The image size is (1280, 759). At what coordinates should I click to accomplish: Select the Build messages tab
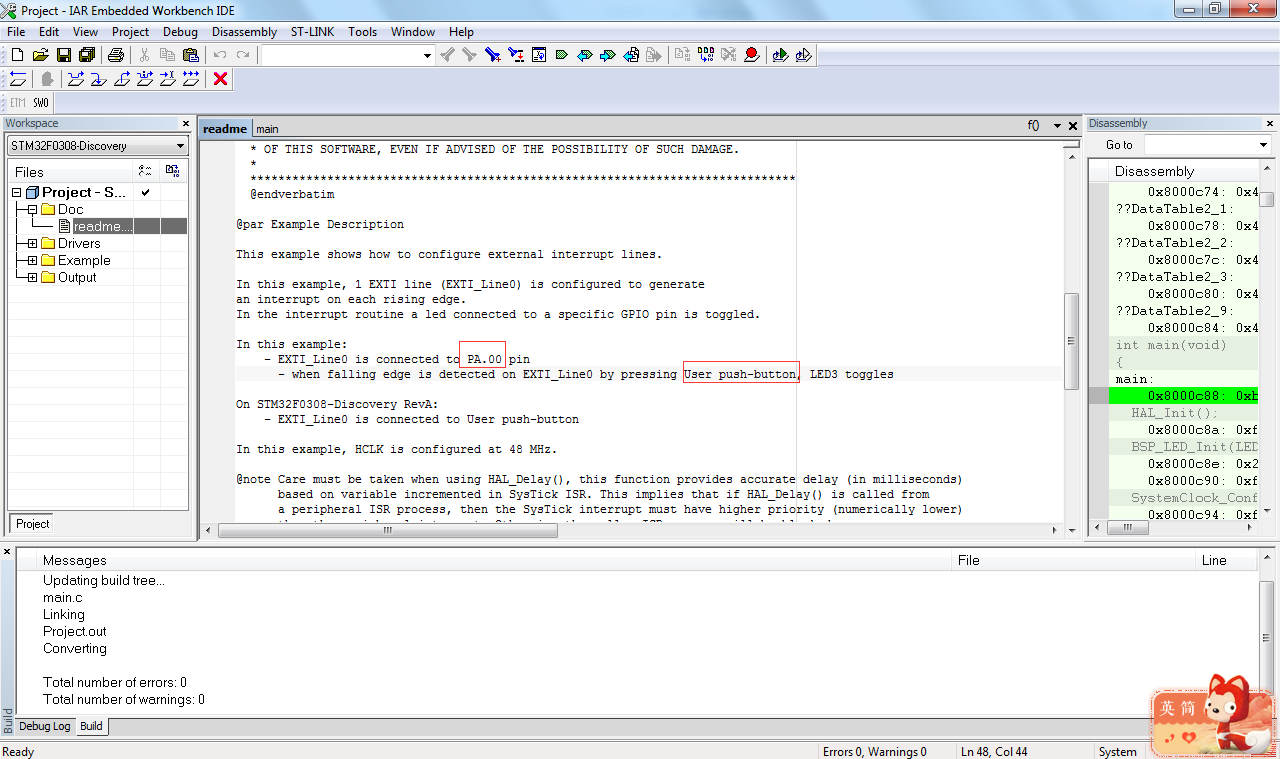(x=91, y=726)
